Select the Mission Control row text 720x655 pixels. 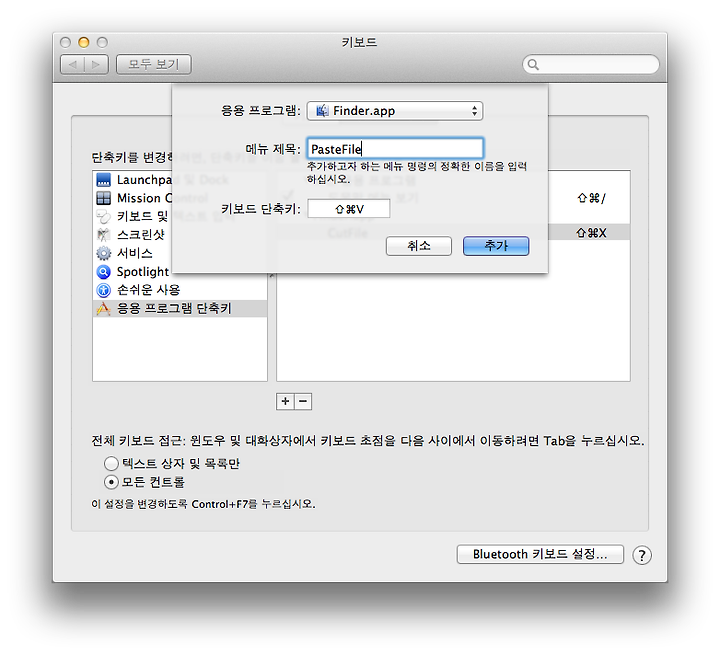click(144, 198)
